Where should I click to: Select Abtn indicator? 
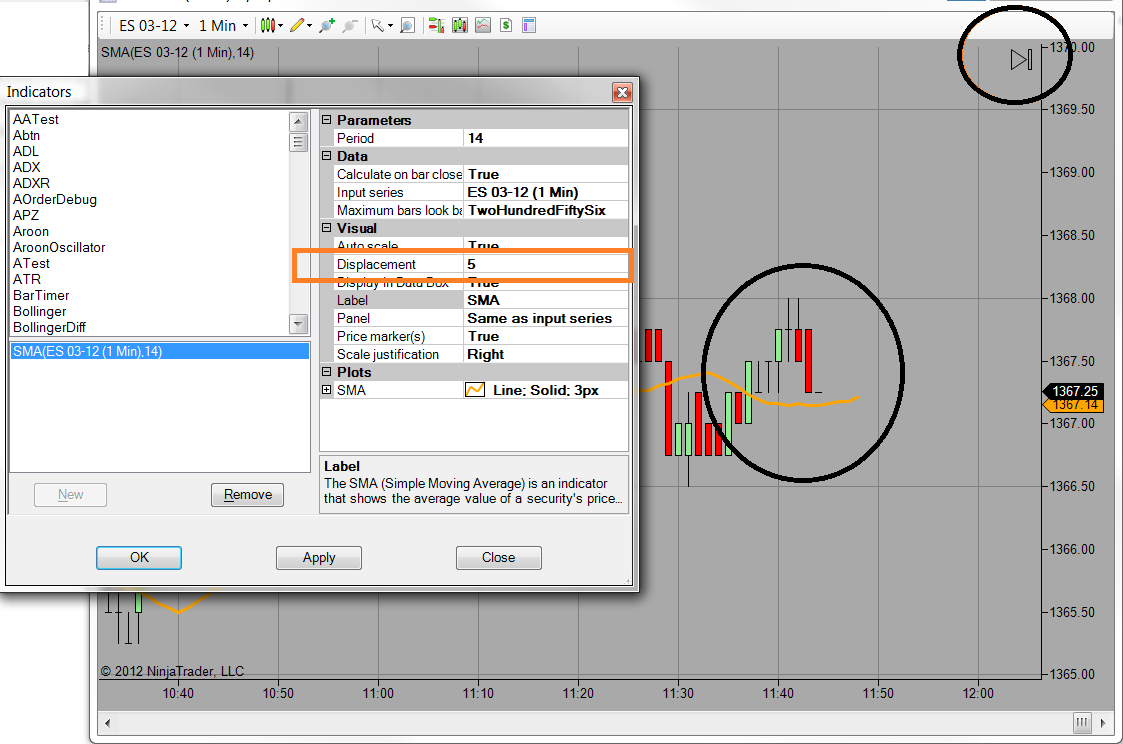coord(26,135)
